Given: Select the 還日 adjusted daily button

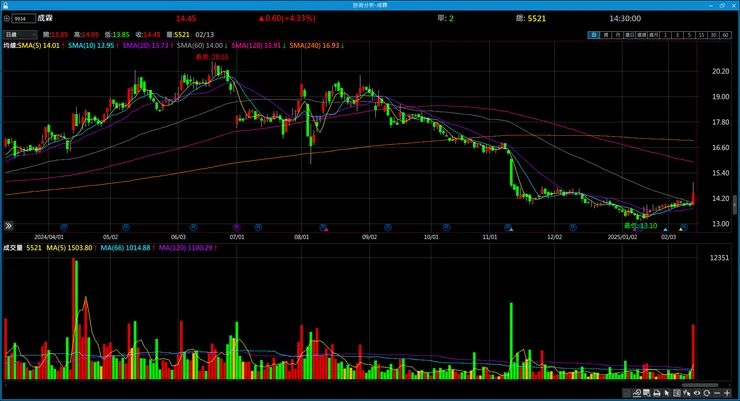Looking at the screenshot, I should click(x=629, y=35).
